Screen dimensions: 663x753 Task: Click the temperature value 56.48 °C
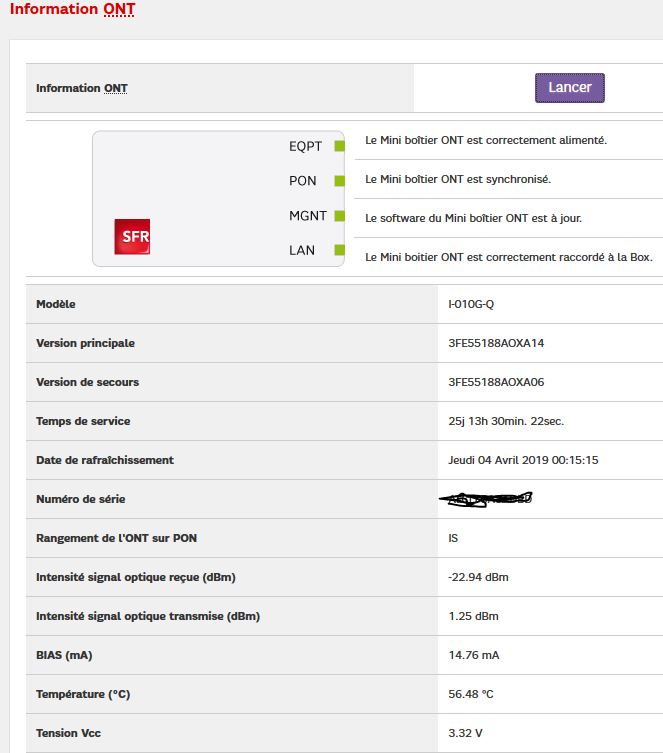(473, 694)
